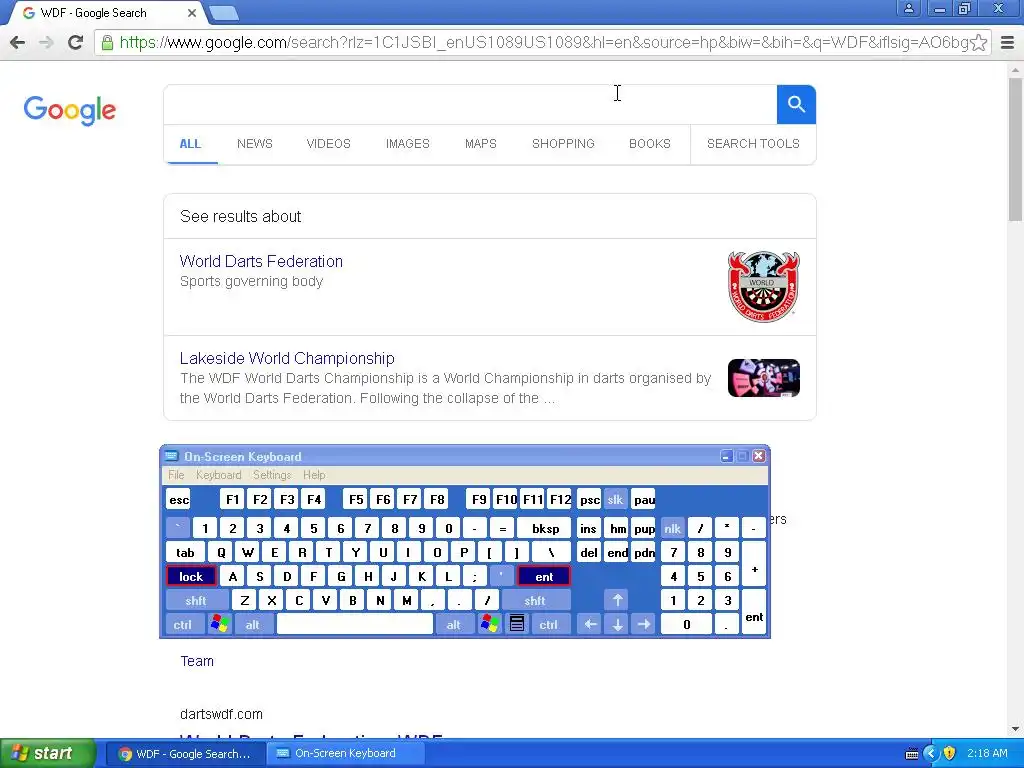Switch to NEWS search tab
The width and height of the screenshot is (1024, 768).
(x=255, y=144)
